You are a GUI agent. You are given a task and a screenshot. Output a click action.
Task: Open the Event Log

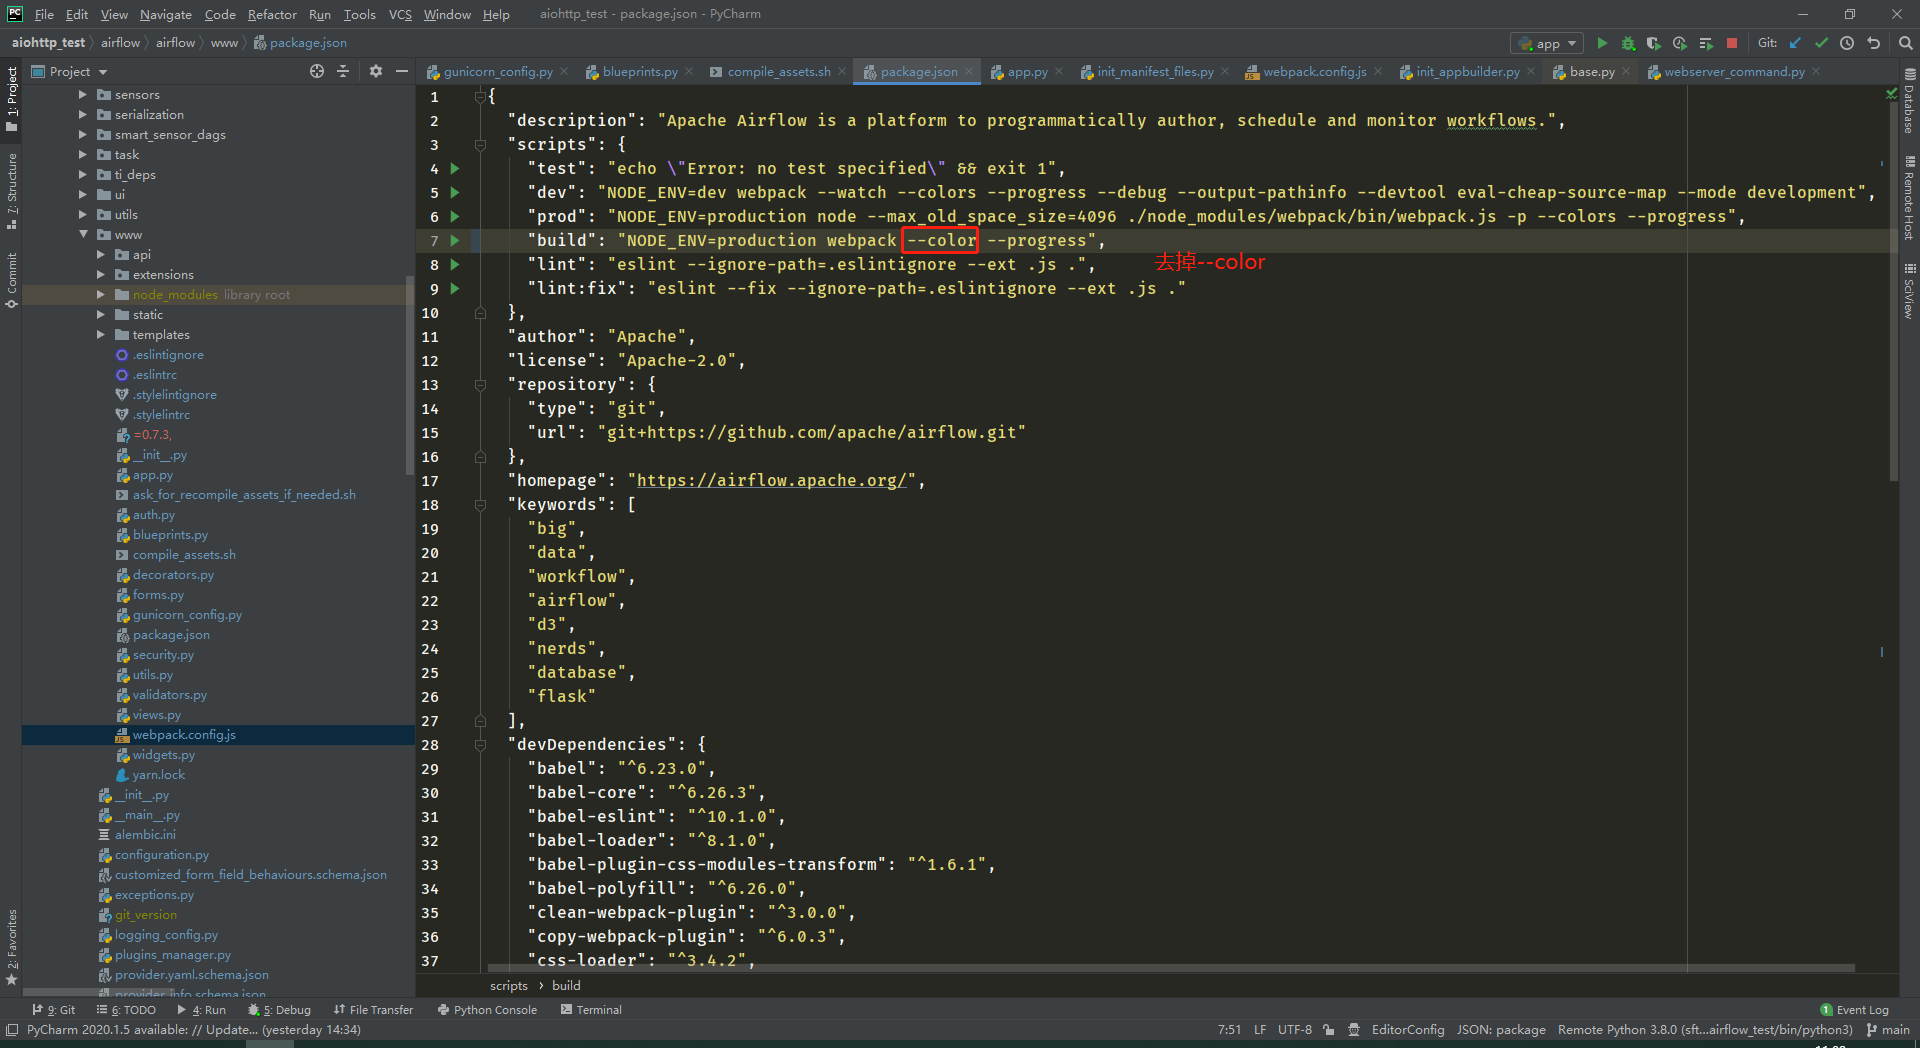[x=1855, y=1010]
